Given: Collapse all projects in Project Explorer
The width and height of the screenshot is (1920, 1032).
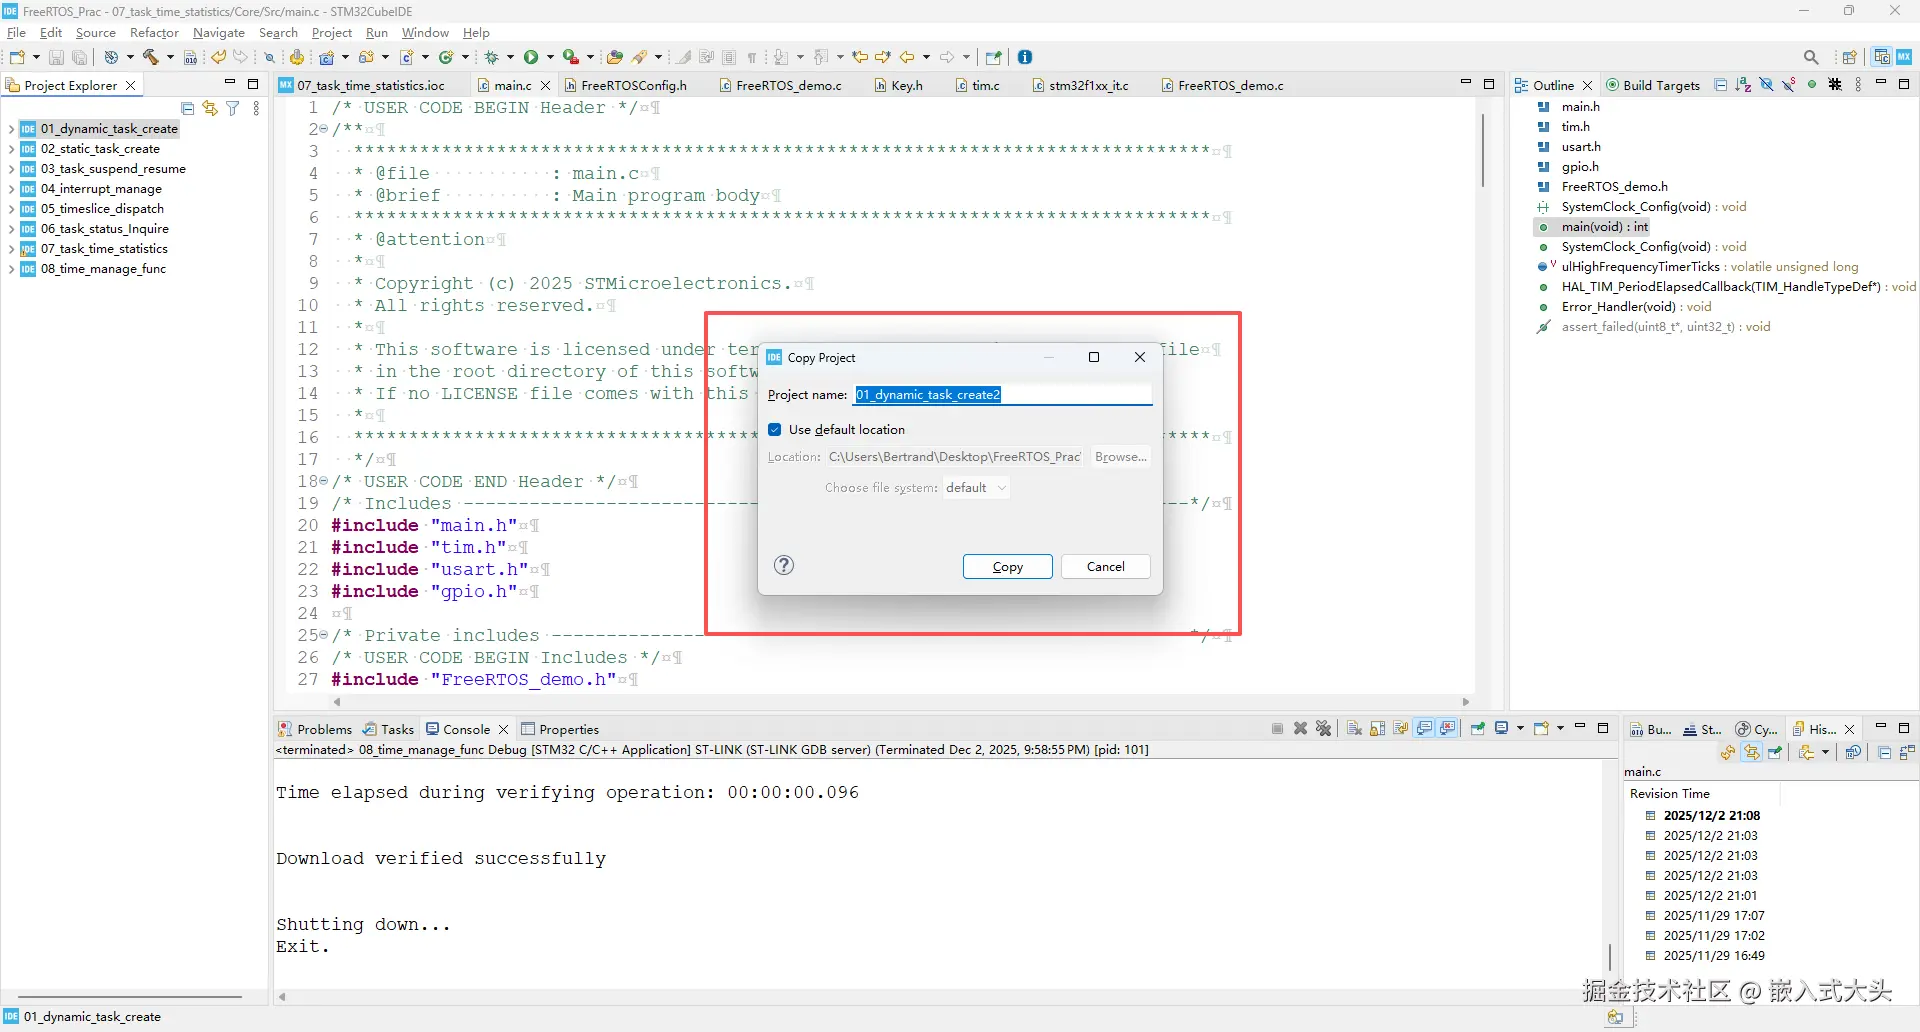Looking at the screenshot, I should click(188, 108).
